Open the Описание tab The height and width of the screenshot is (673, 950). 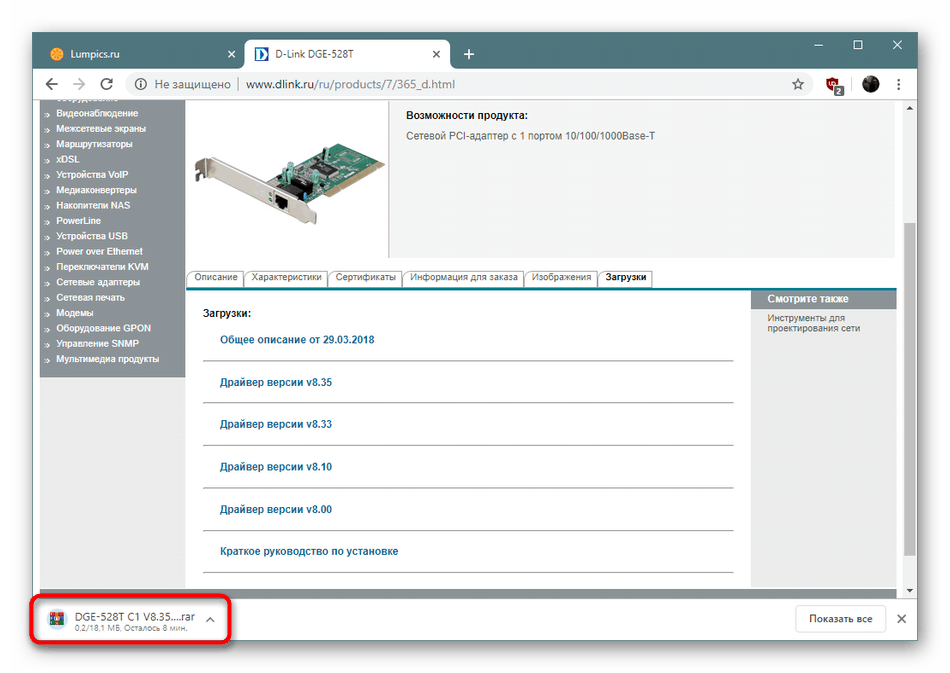pyautogui.click(x=216, y=277)
